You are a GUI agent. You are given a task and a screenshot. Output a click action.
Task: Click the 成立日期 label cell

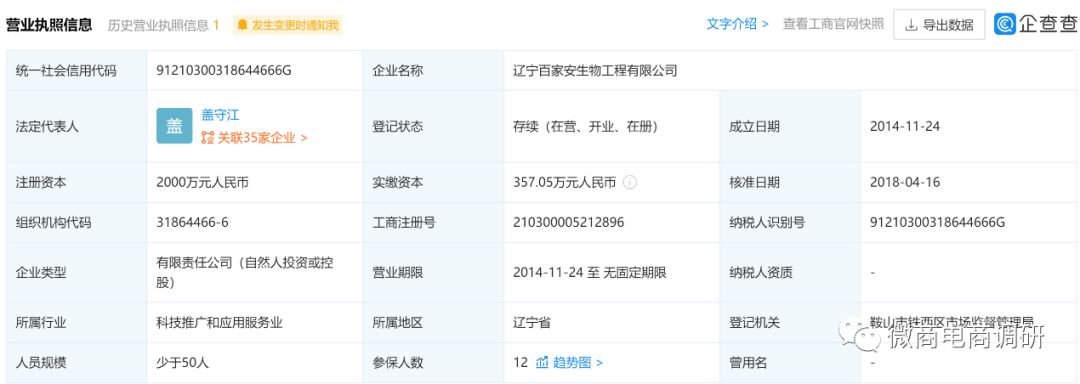[x=790, y=127]
